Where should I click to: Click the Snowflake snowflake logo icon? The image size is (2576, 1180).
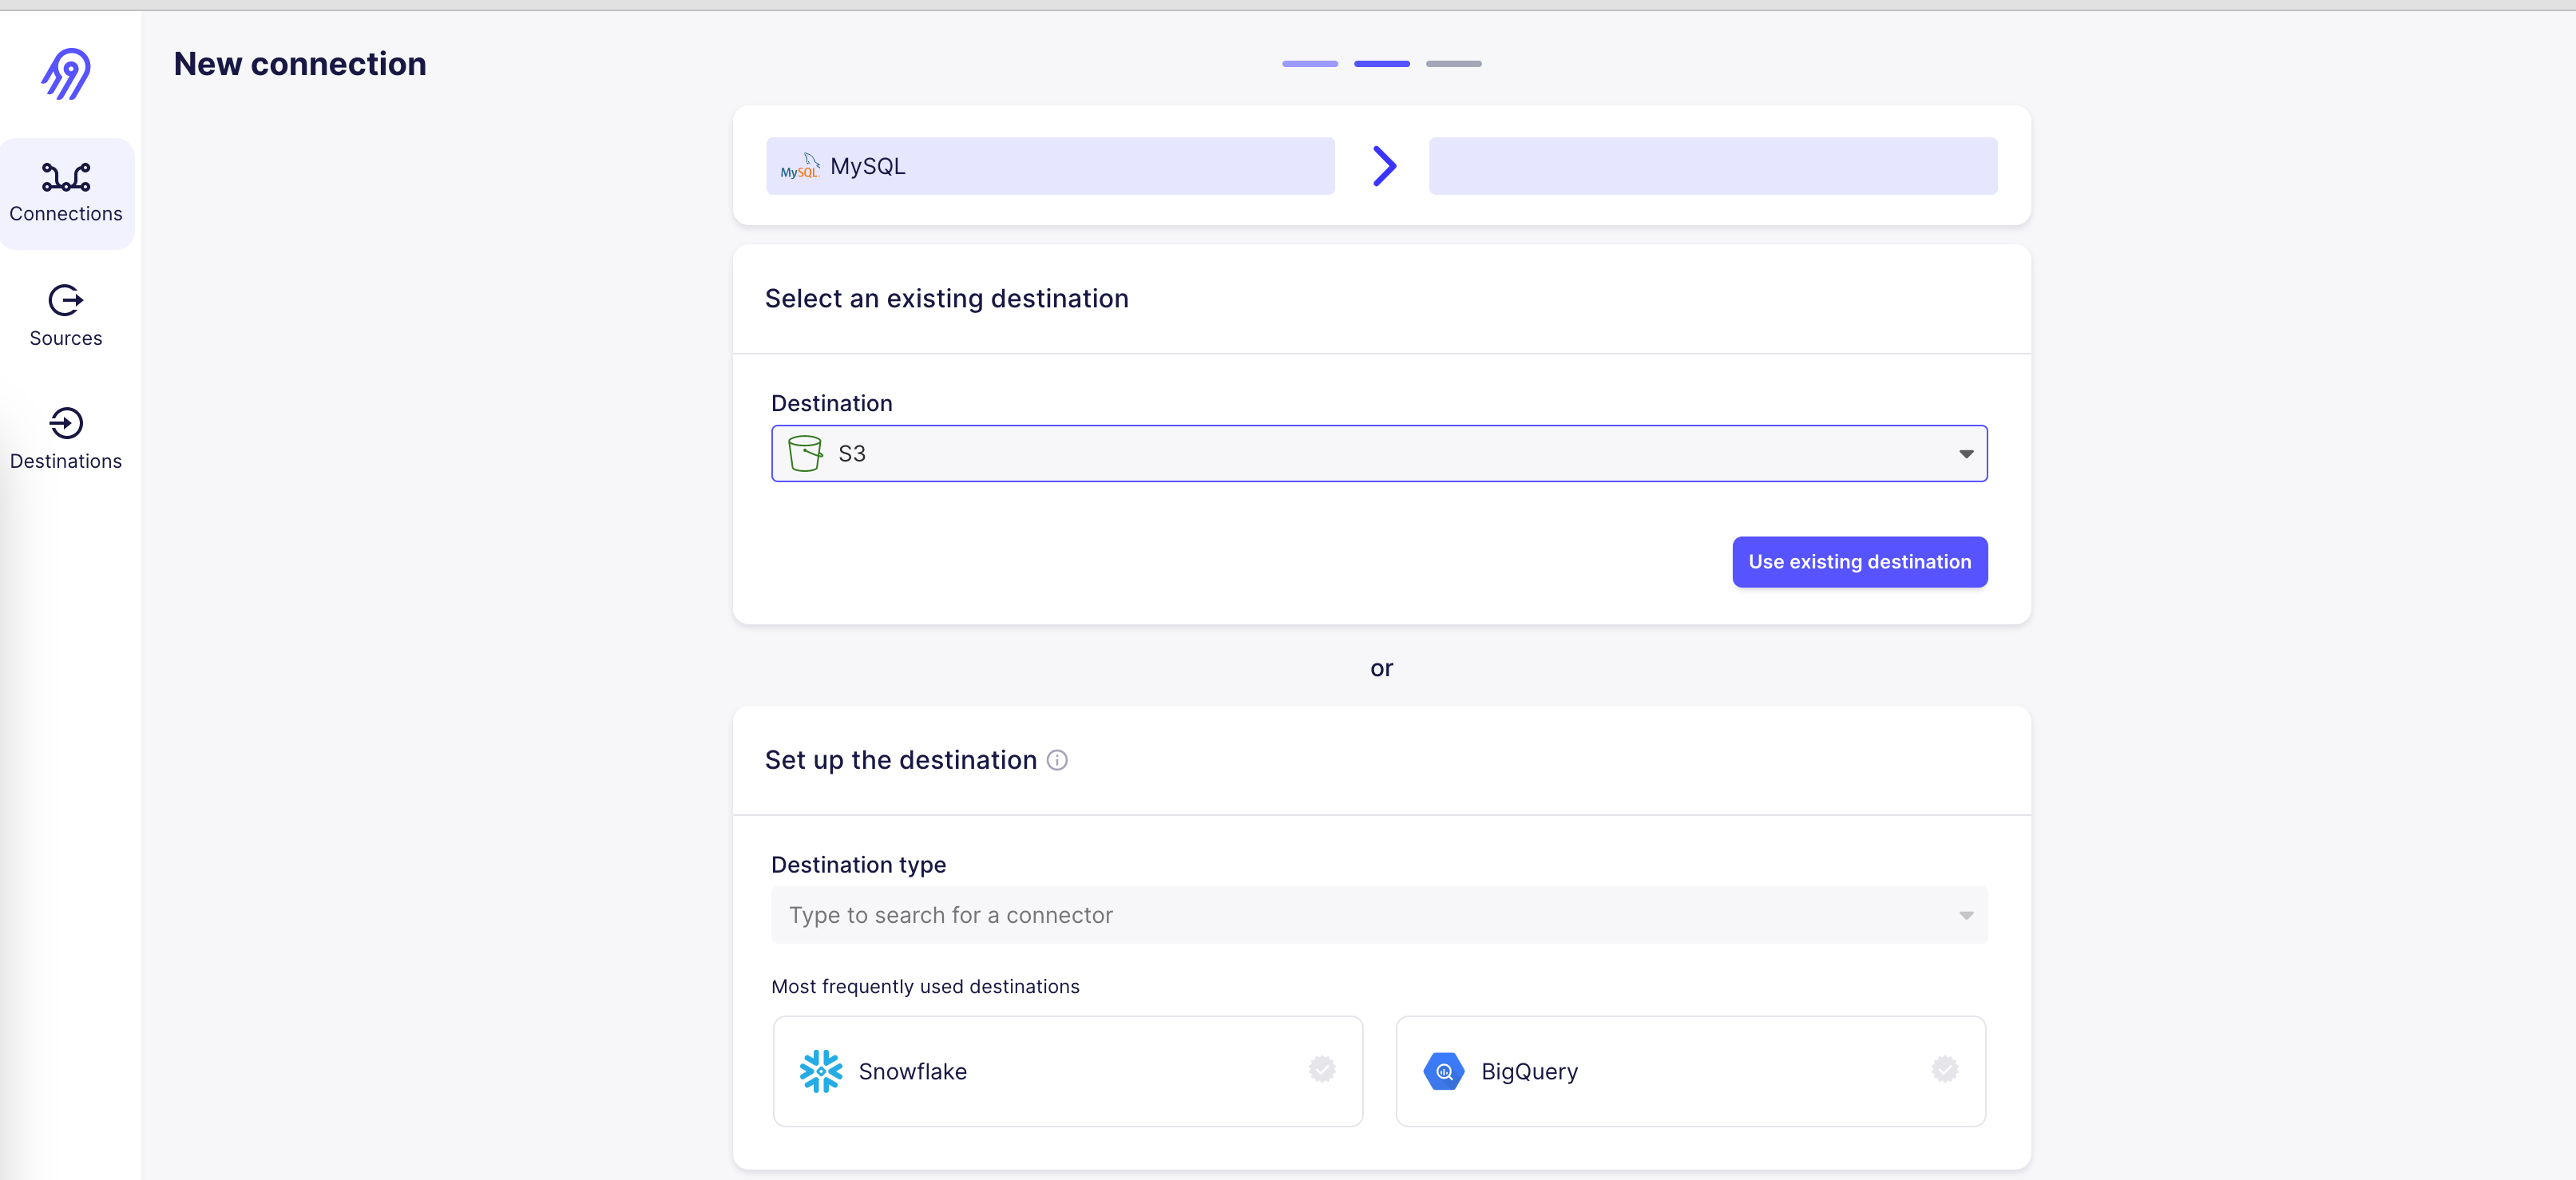coord(821,1071)
